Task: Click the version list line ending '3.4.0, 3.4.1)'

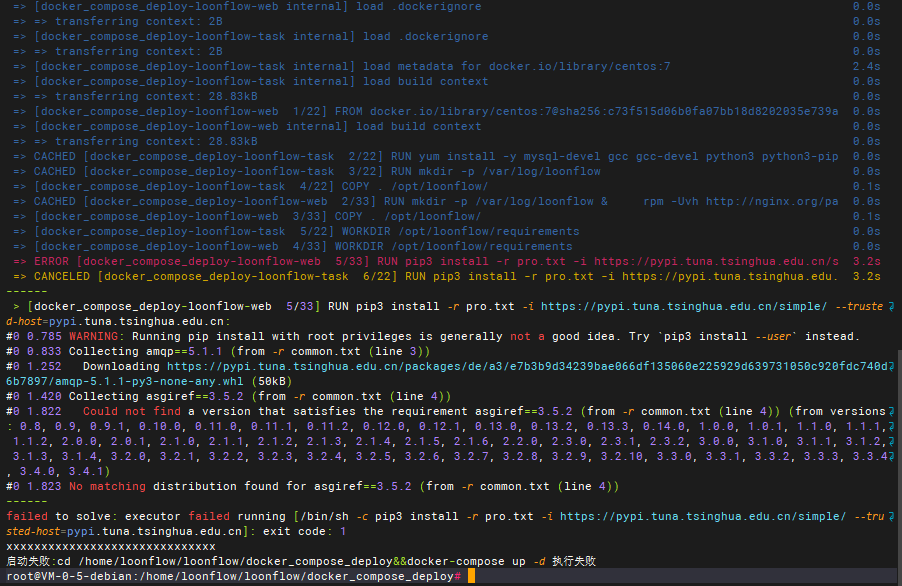Action: (x=58, y=472)
